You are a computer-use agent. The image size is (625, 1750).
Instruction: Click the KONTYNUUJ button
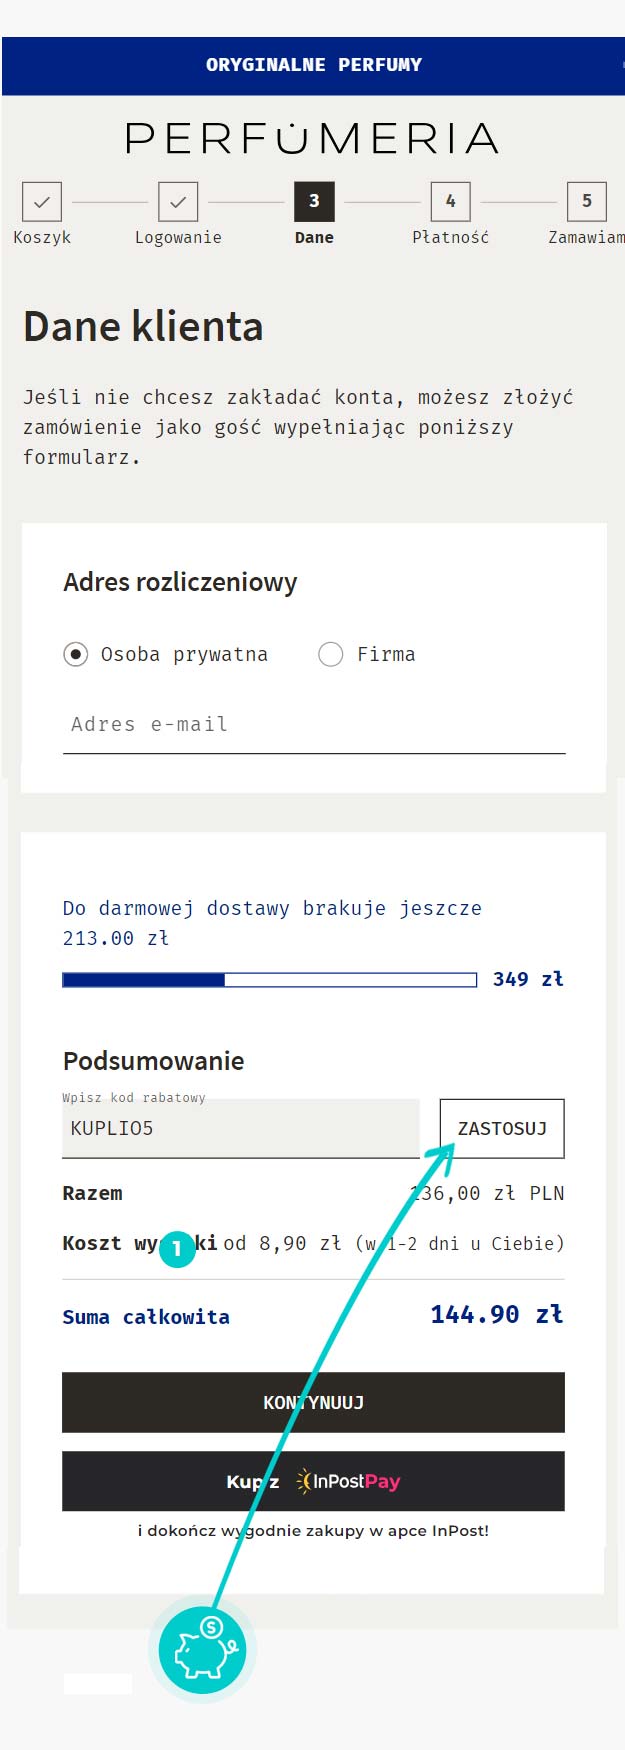click(313, 1402)
